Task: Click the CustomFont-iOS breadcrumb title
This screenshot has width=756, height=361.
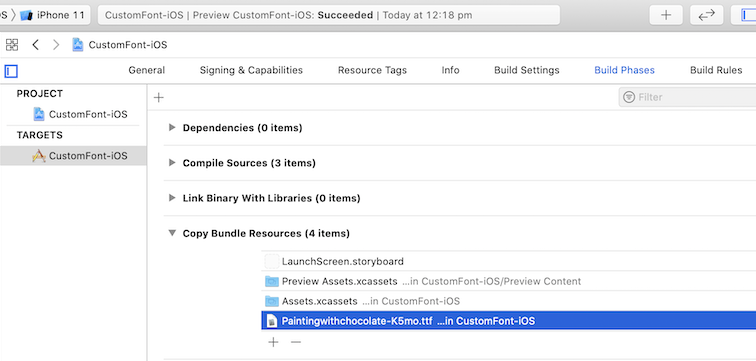Action: (128, 45)
